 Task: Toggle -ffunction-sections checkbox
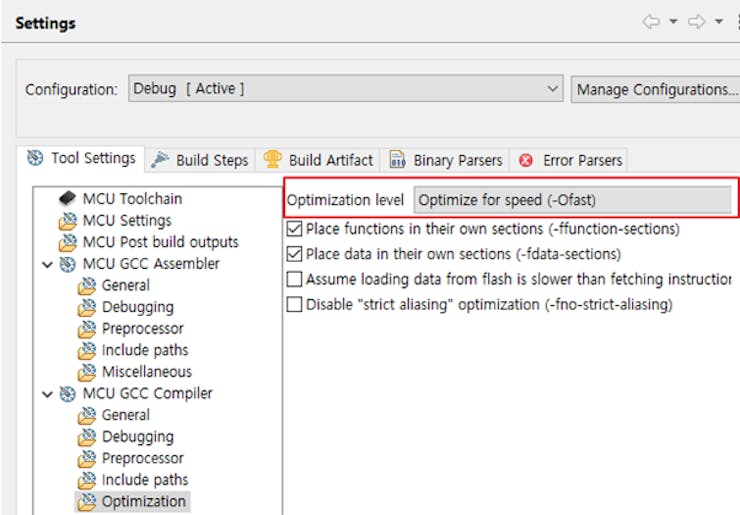tap(294, 229)
